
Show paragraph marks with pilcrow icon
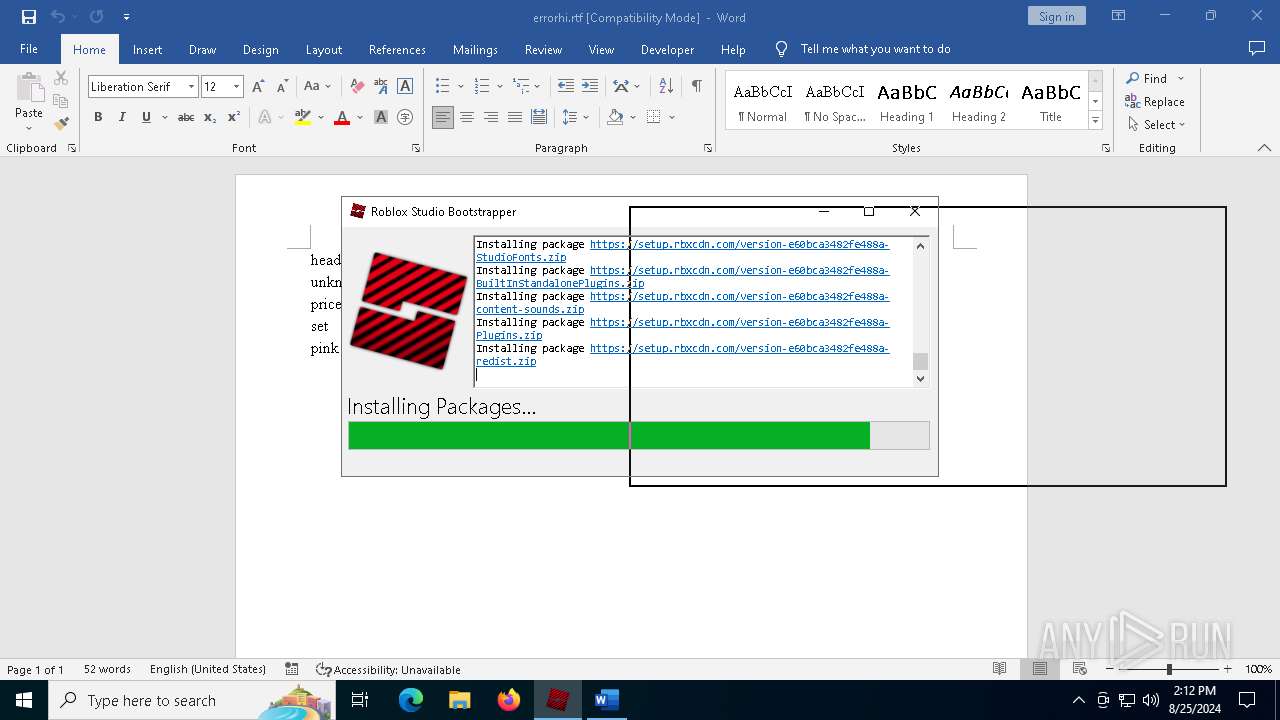pos(696,87)
